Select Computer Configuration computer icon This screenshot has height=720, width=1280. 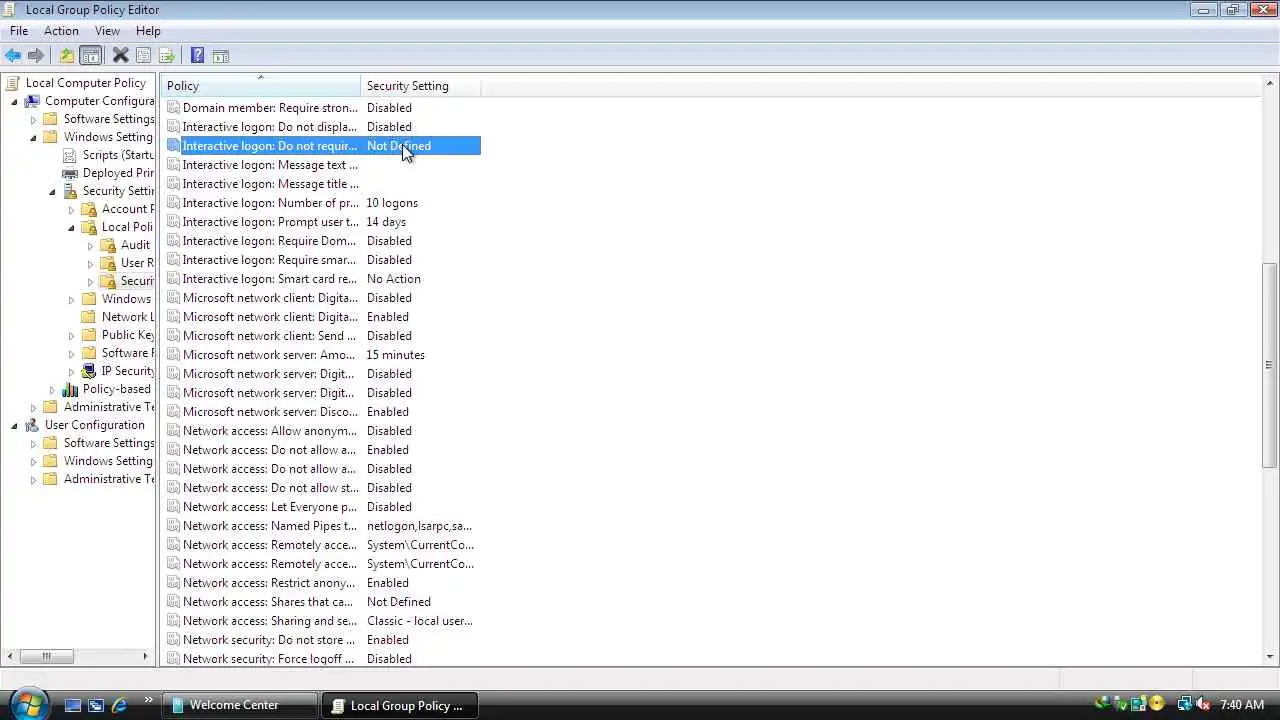pos(32,101)
